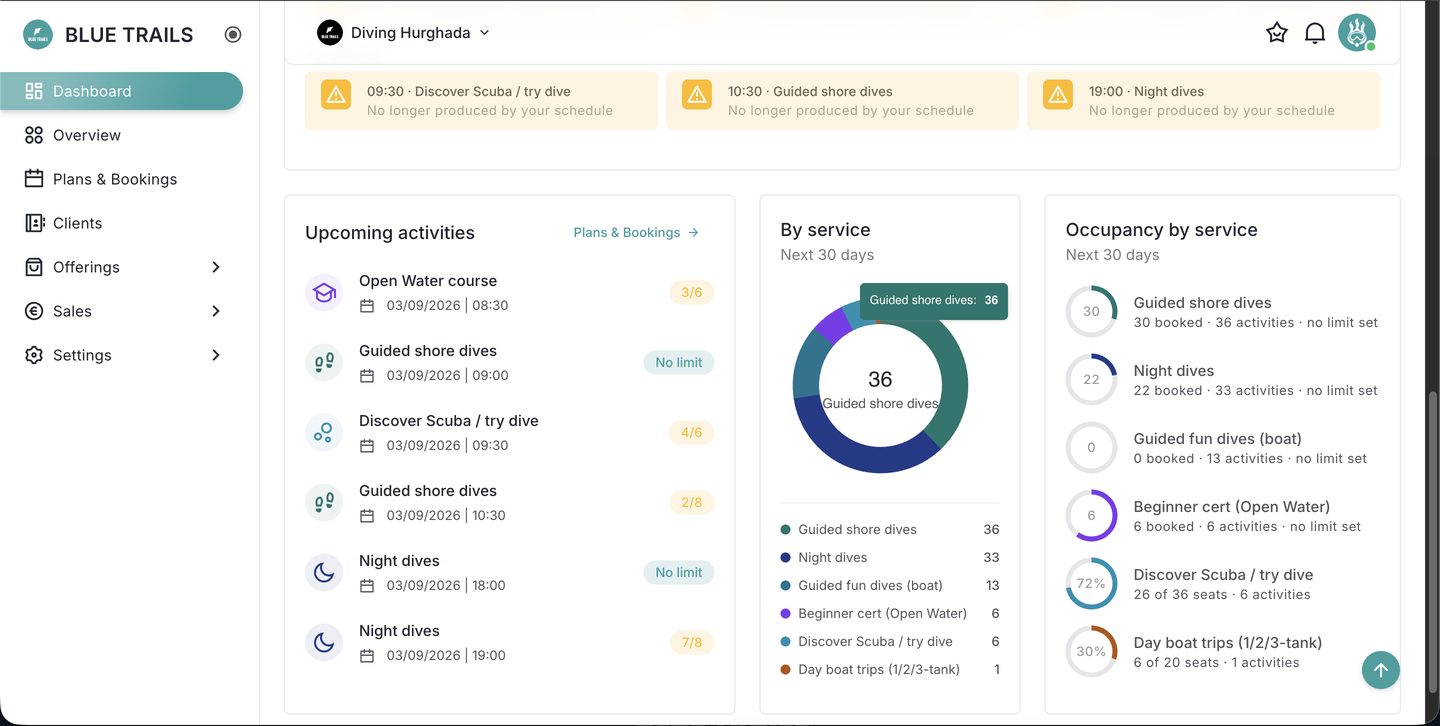Click the Guided shore dives 30 progress ring
Image resolution: width=1440 pixels, height=726 pixels.
click(1091, 311)
